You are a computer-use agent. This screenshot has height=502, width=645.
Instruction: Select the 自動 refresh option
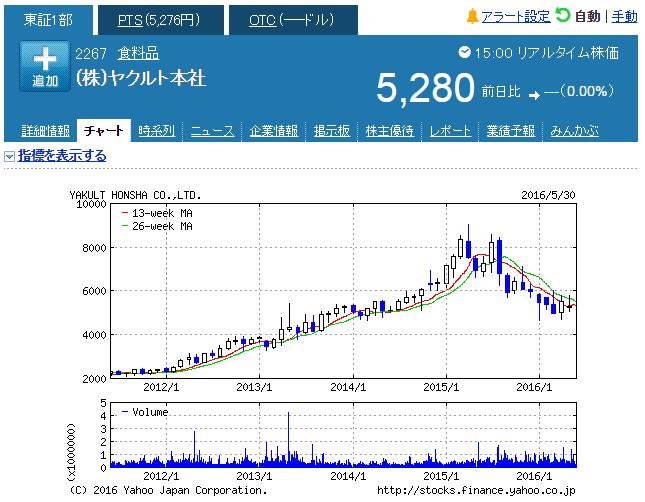point(587,17)
